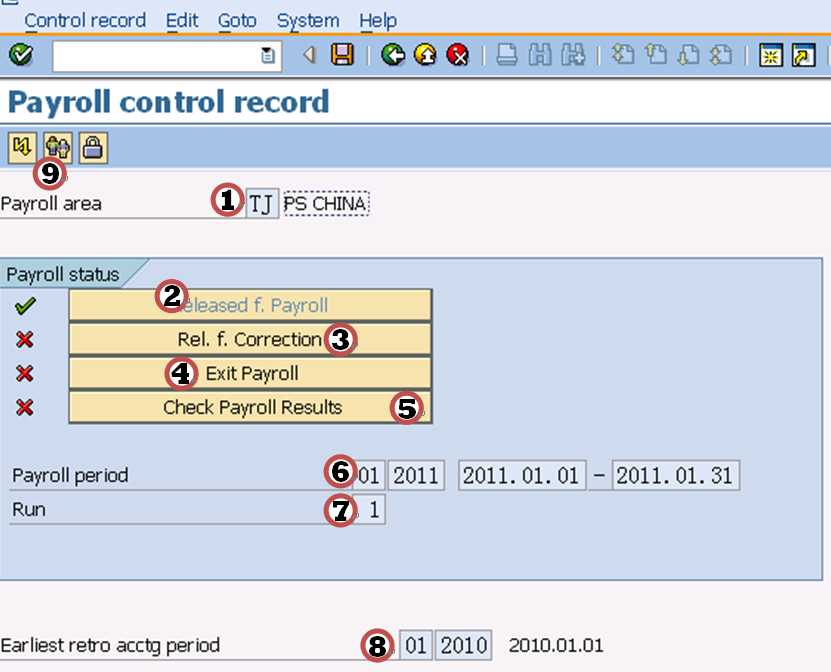Click the earliest retro period 01 field
831x672 pixels.
coord(416,646)
